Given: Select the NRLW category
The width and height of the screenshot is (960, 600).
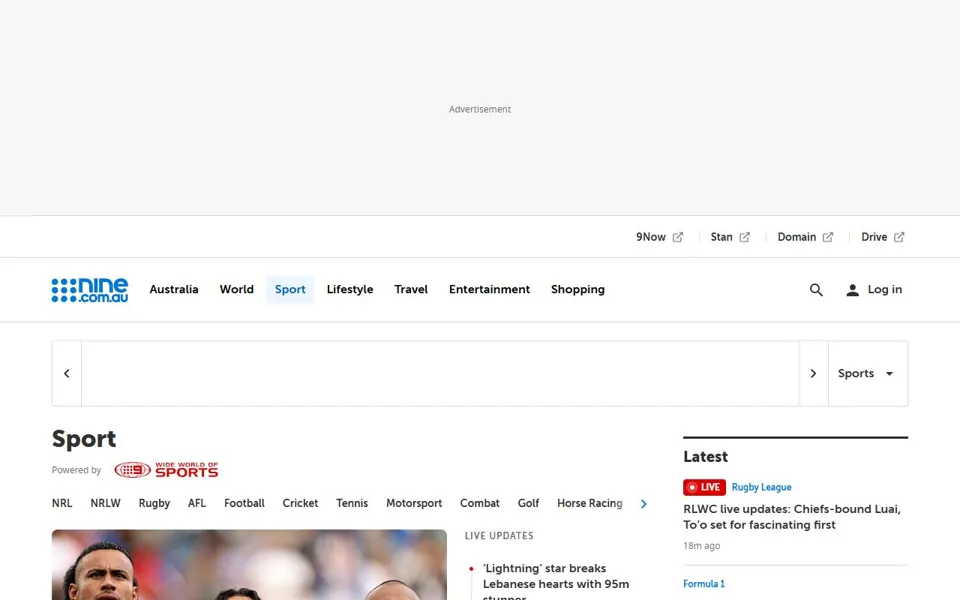Looking at the screenshot, I should point(105,503).
